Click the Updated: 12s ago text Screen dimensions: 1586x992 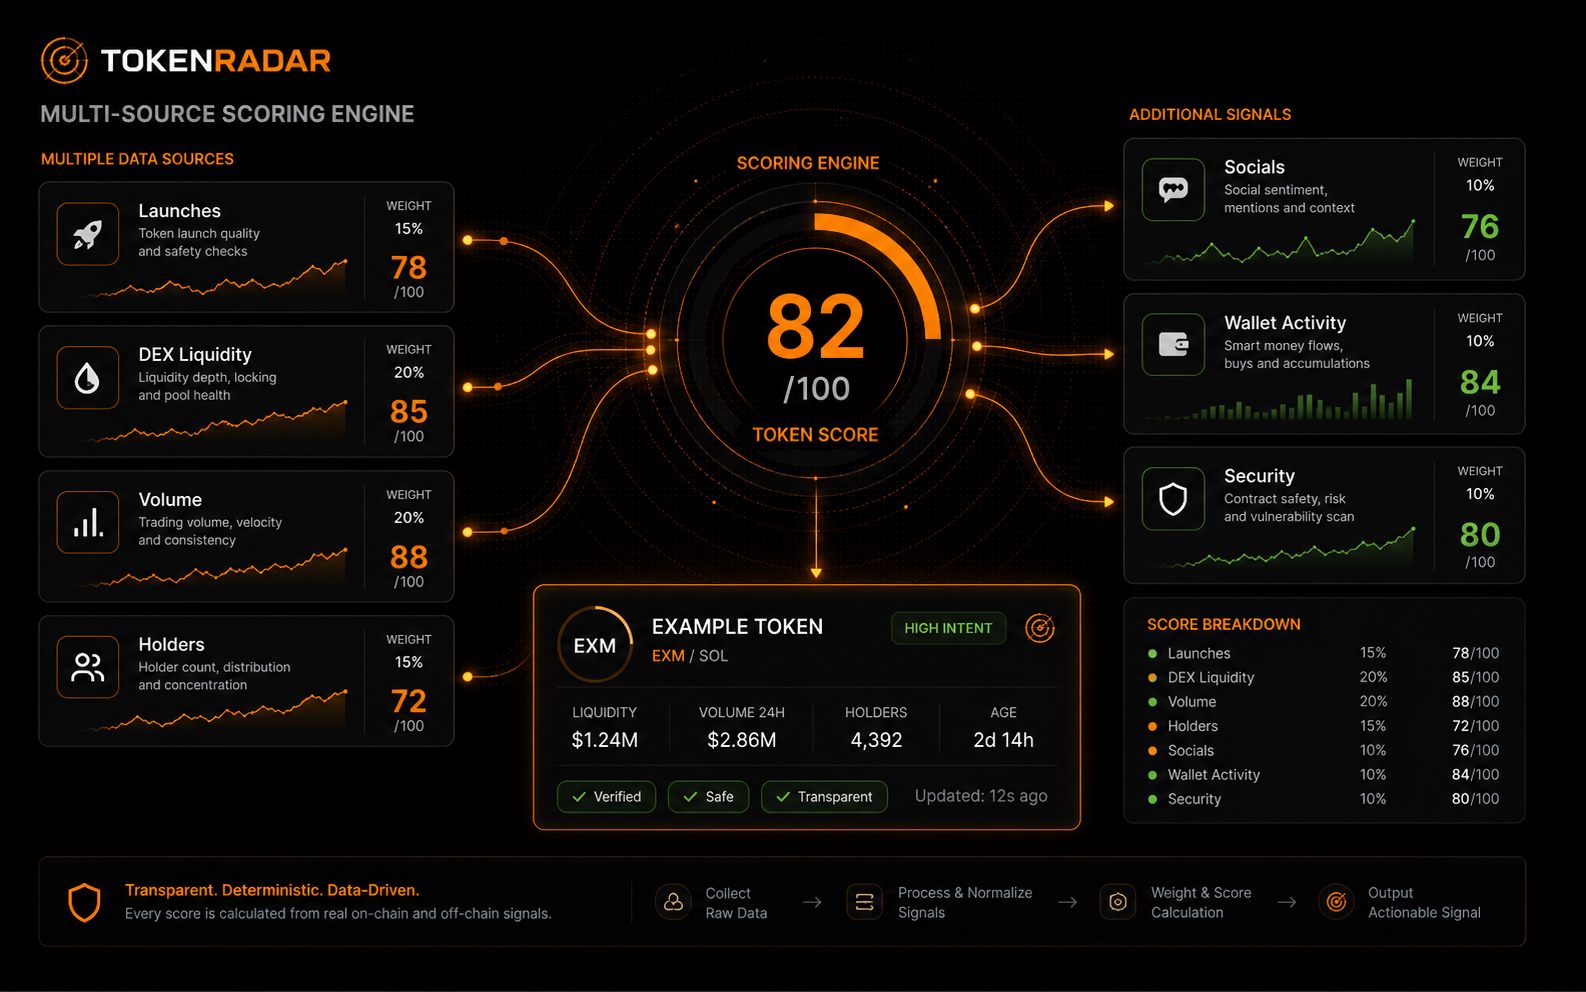pyautogui.click(x=981, y=796)
